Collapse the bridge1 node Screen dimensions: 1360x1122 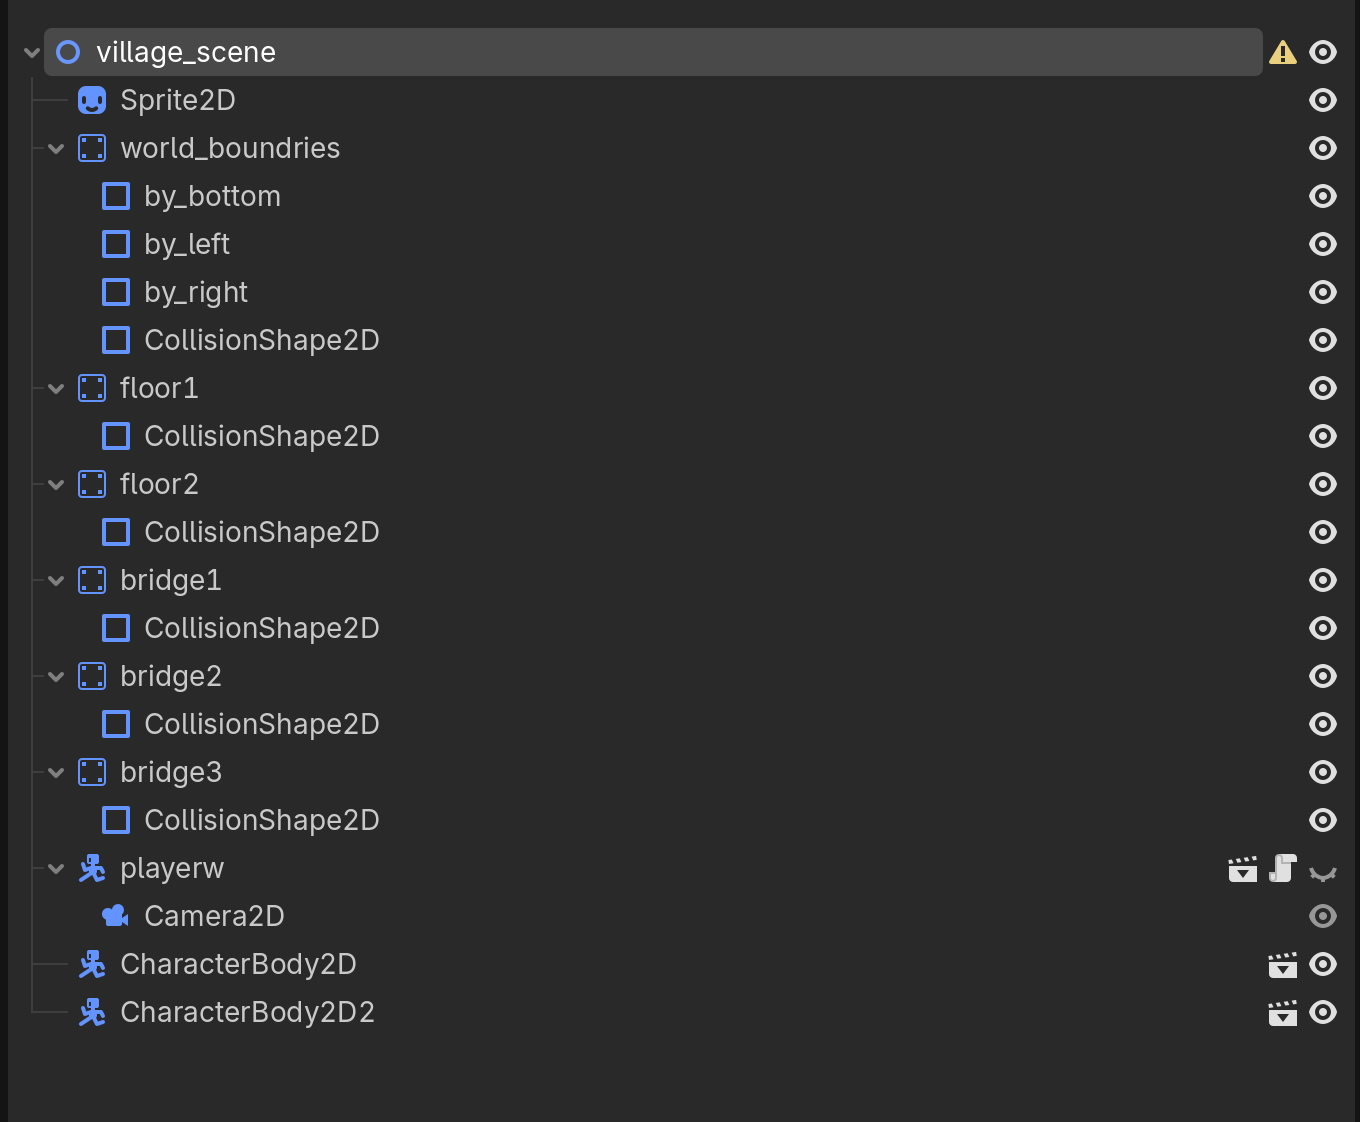(55, 580)
